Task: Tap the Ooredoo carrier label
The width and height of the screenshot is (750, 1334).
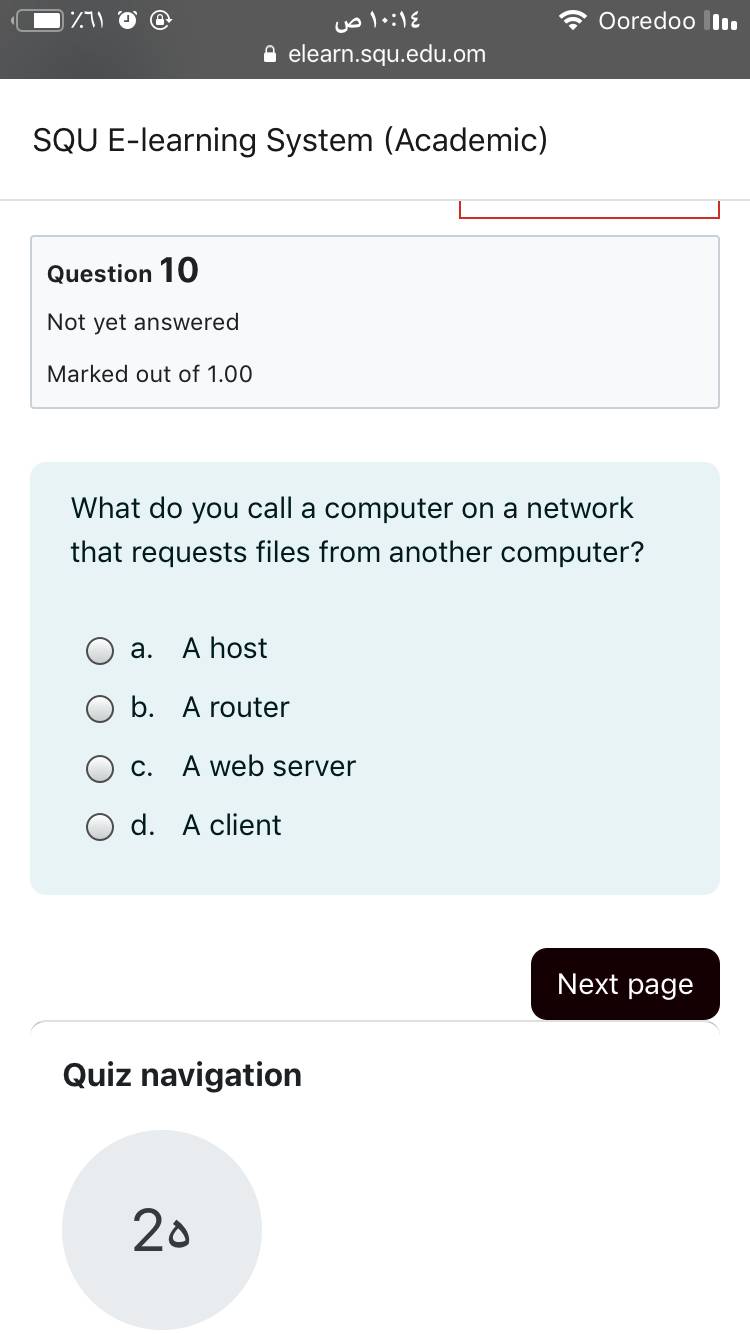Action: [646, 21]
